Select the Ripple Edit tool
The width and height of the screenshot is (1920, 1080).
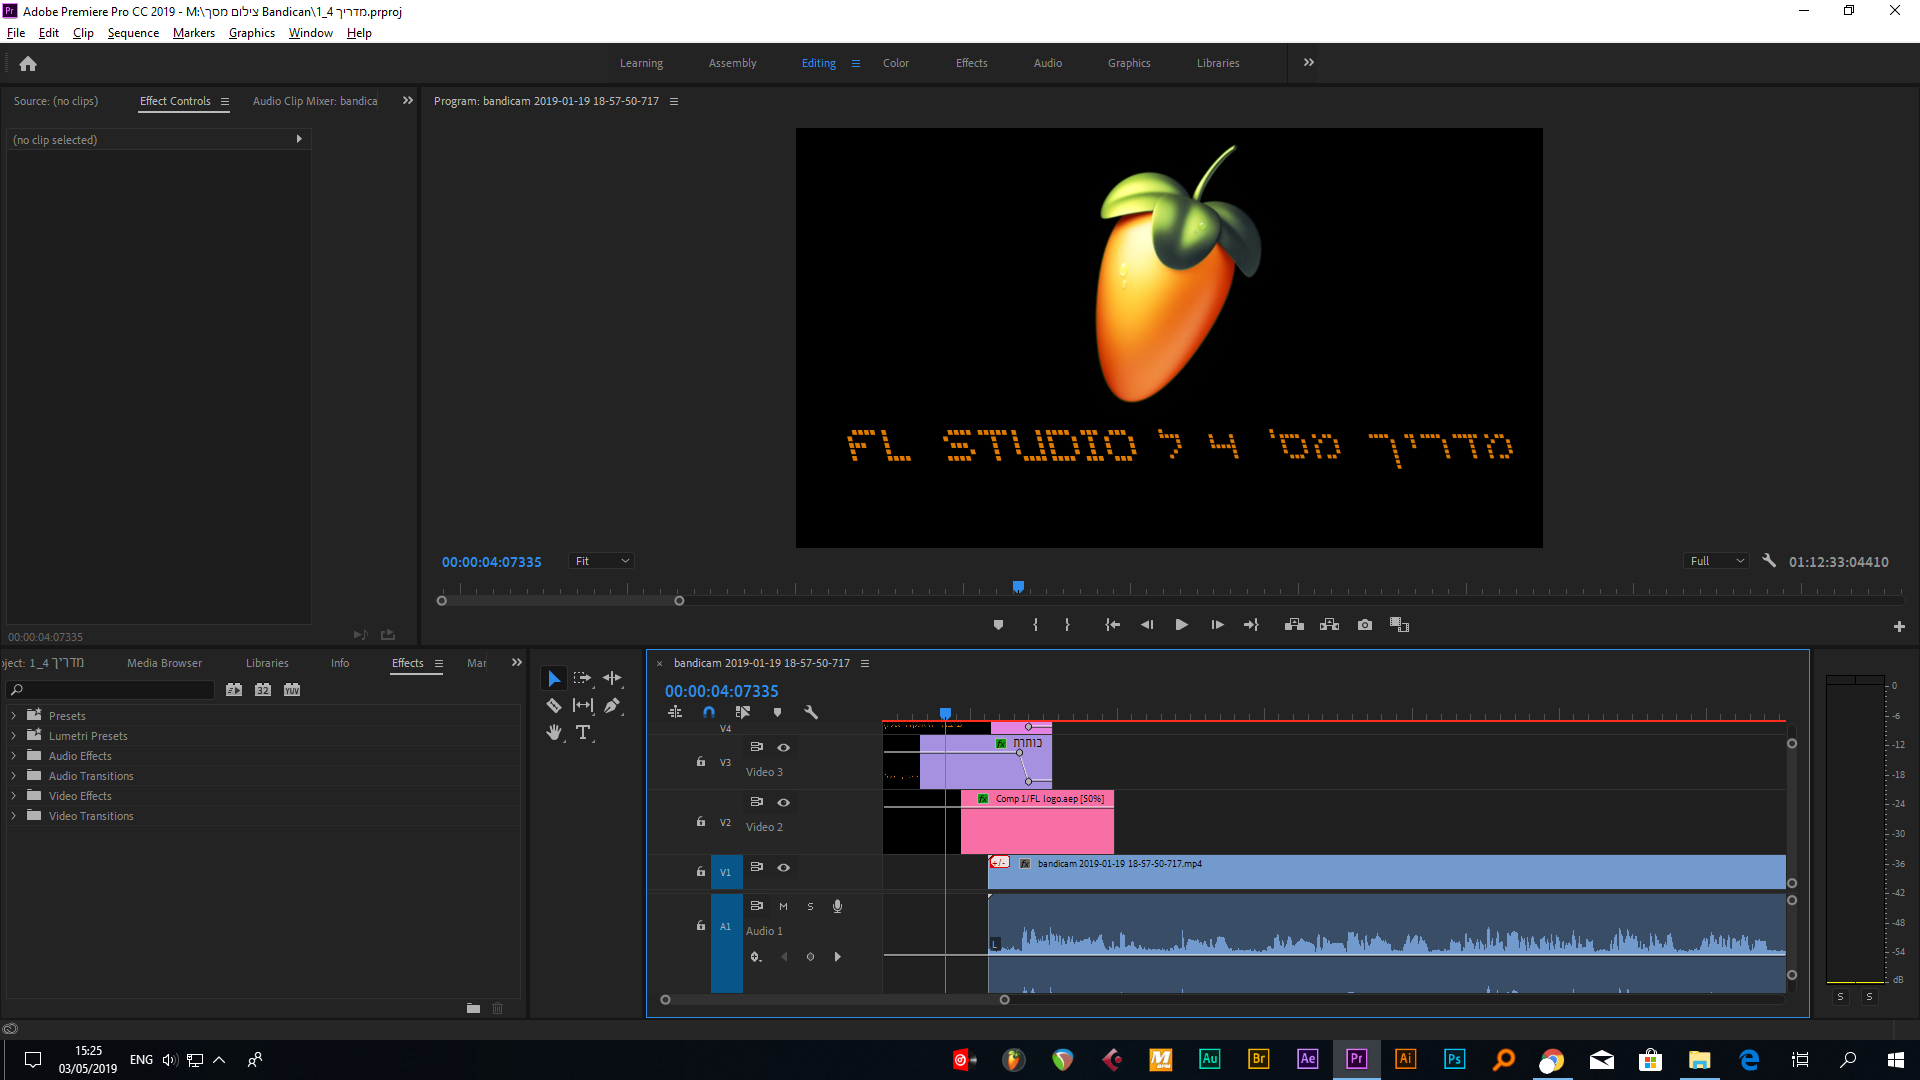click(612, 678)
